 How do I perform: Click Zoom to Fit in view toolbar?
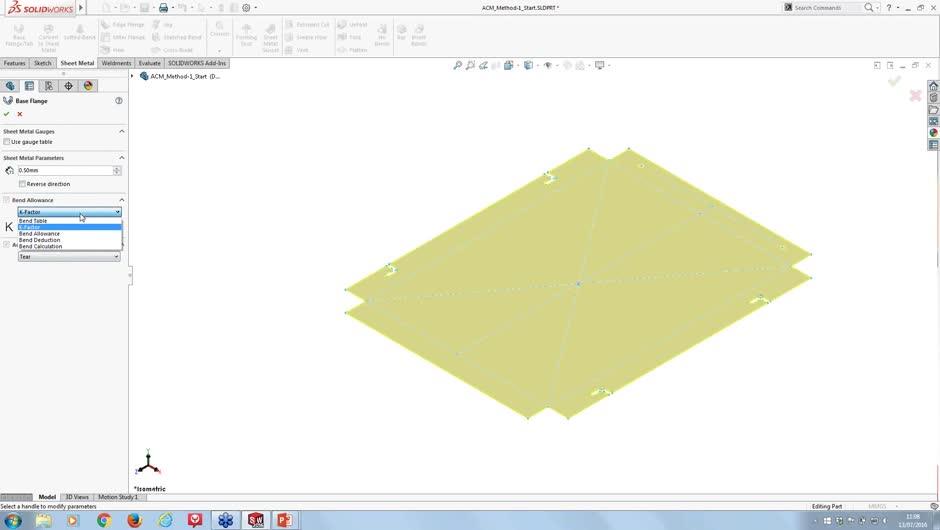(x=457, y=65)
